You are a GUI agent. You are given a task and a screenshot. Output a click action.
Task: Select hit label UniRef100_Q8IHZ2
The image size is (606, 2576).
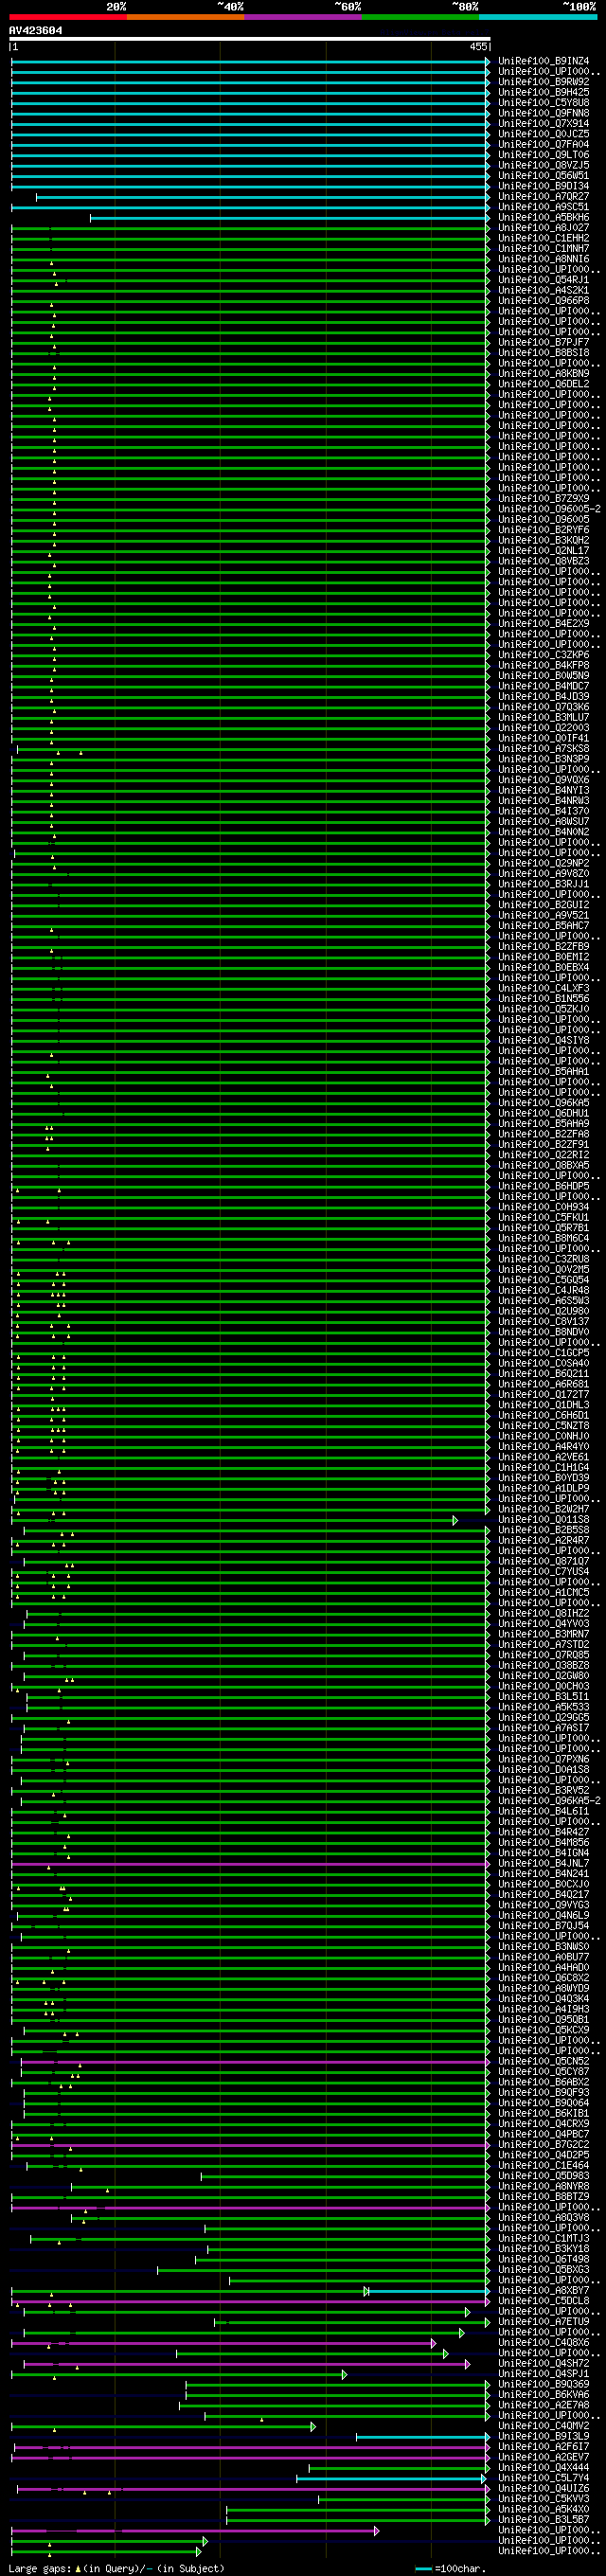544,1614
